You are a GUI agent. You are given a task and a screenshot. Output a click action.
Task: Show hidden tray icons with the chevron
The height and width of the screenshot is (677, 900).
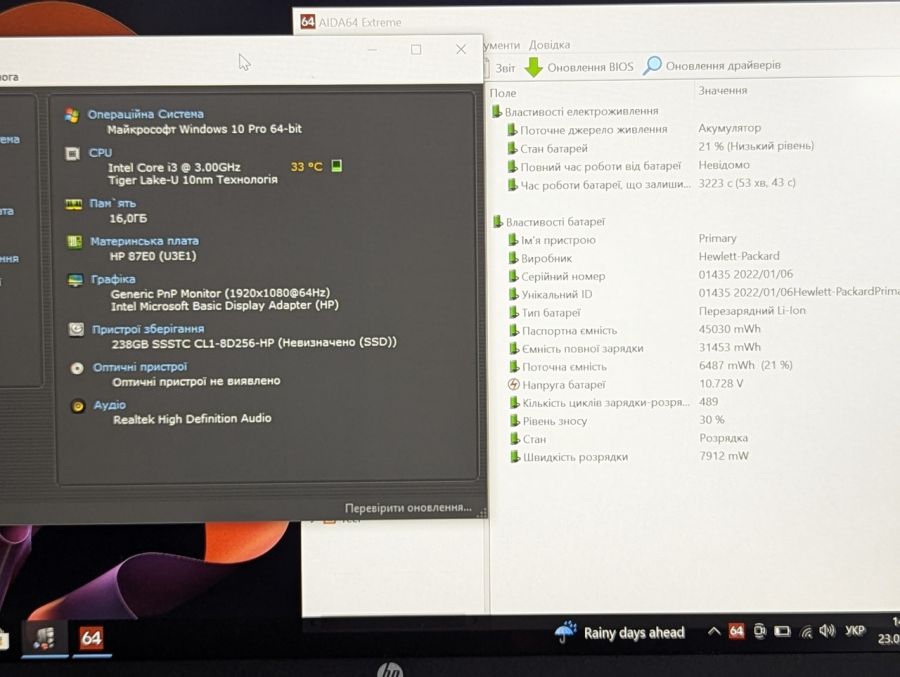click(713, 631)
